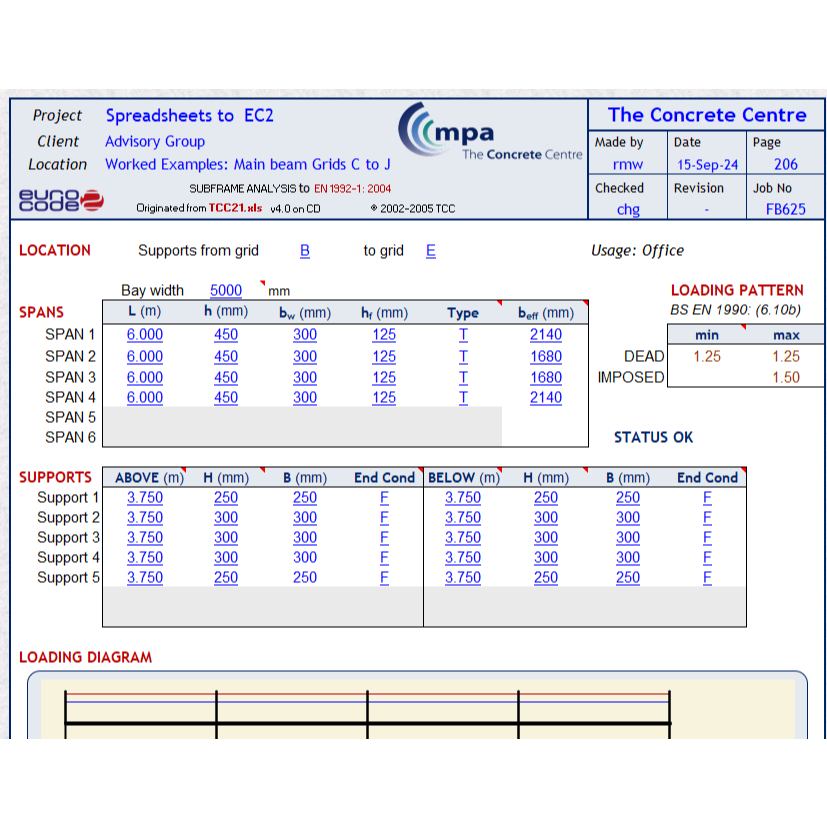Image resolution: width=827 pixels, height=827 pixels.
Task: Select the Project name cell 'Spreadsheets to EC2'
Action: (x=189, y=116)
